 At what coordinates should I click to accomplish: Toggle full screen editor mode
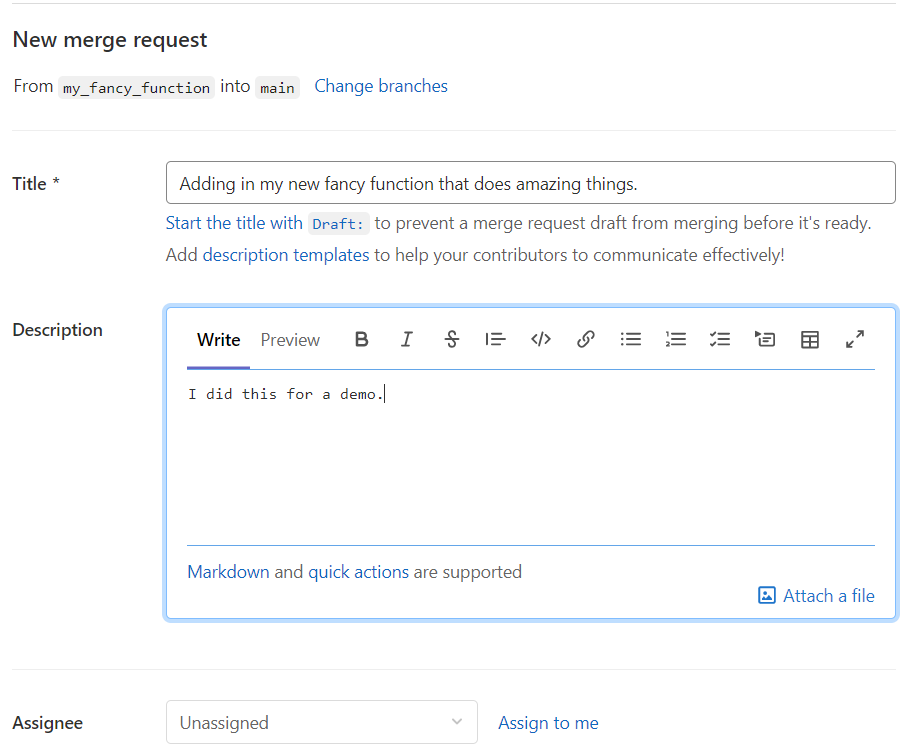coord(855,340)
